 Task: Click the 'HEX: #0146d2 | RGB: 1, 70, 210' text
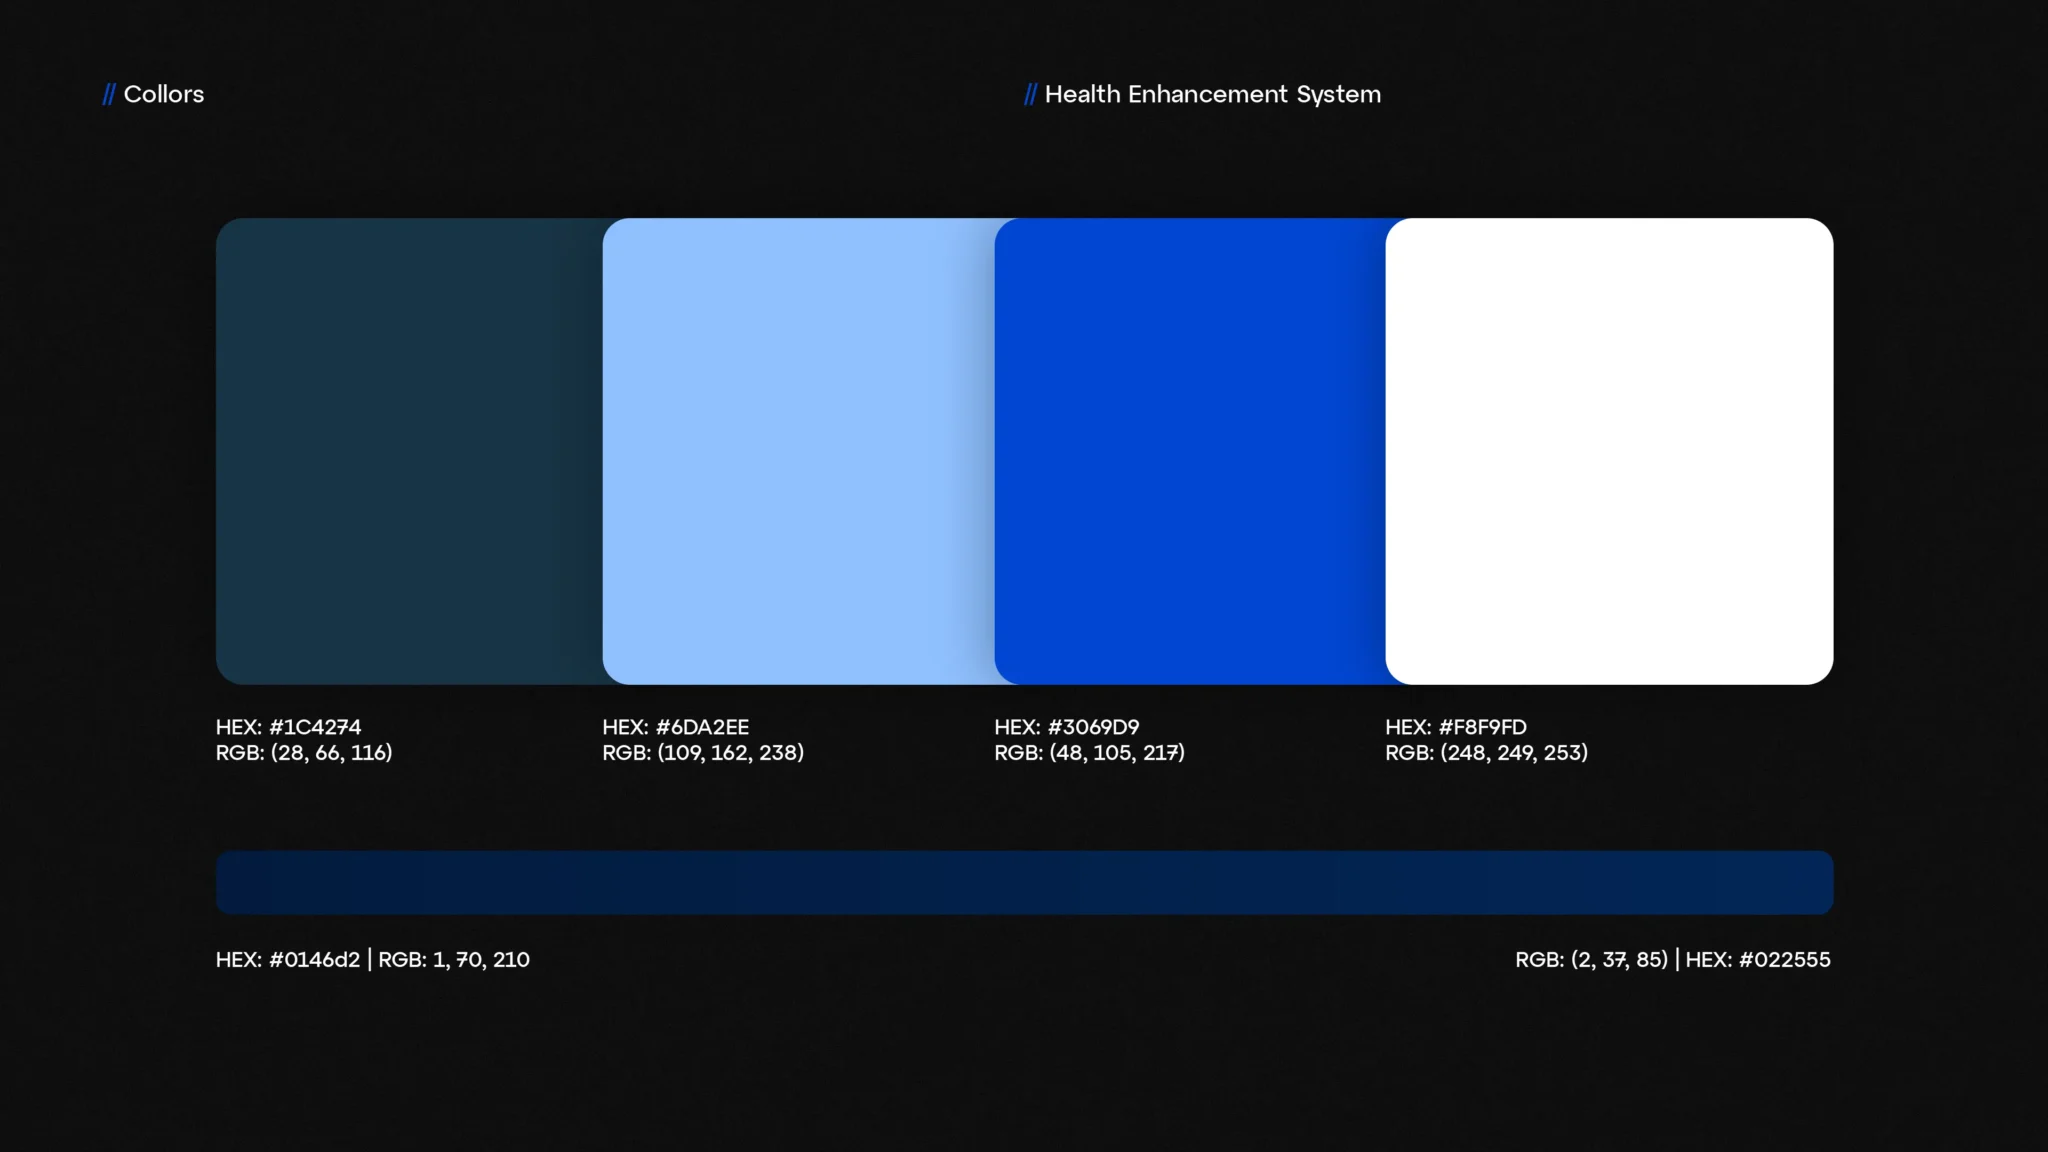[373, 960]
